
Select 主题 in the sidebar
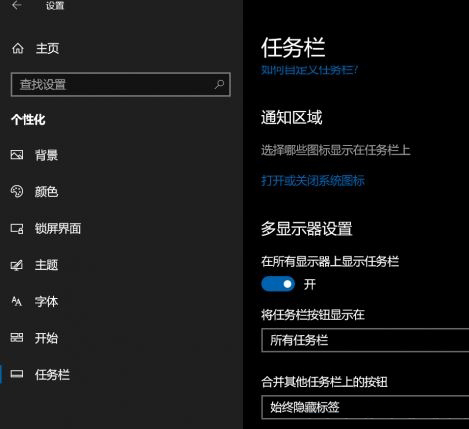[x=46, y=265]
